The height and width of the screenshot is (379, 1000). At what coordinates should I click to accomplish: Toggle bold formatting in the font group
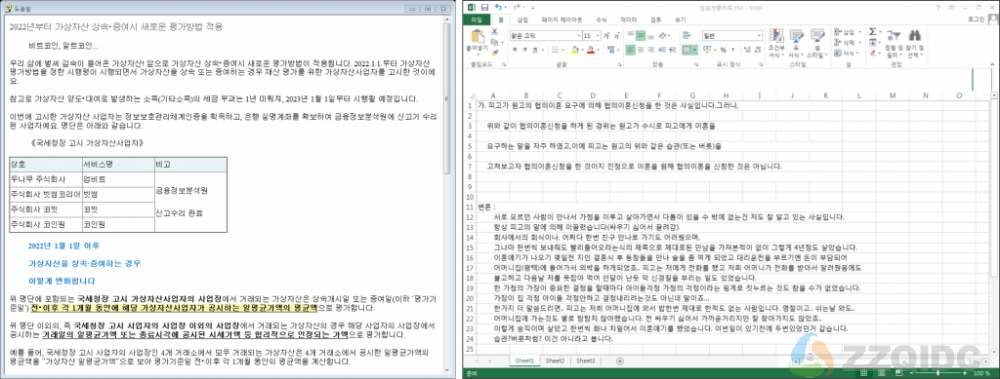pyautogui.click(x=514, y=49)
